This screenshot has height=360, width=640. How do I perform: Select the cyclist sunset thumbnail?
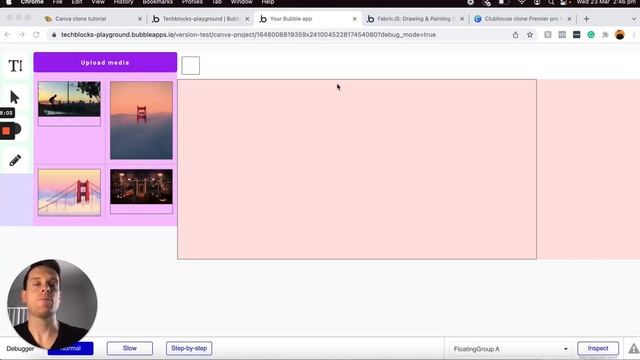coord(69,99)
